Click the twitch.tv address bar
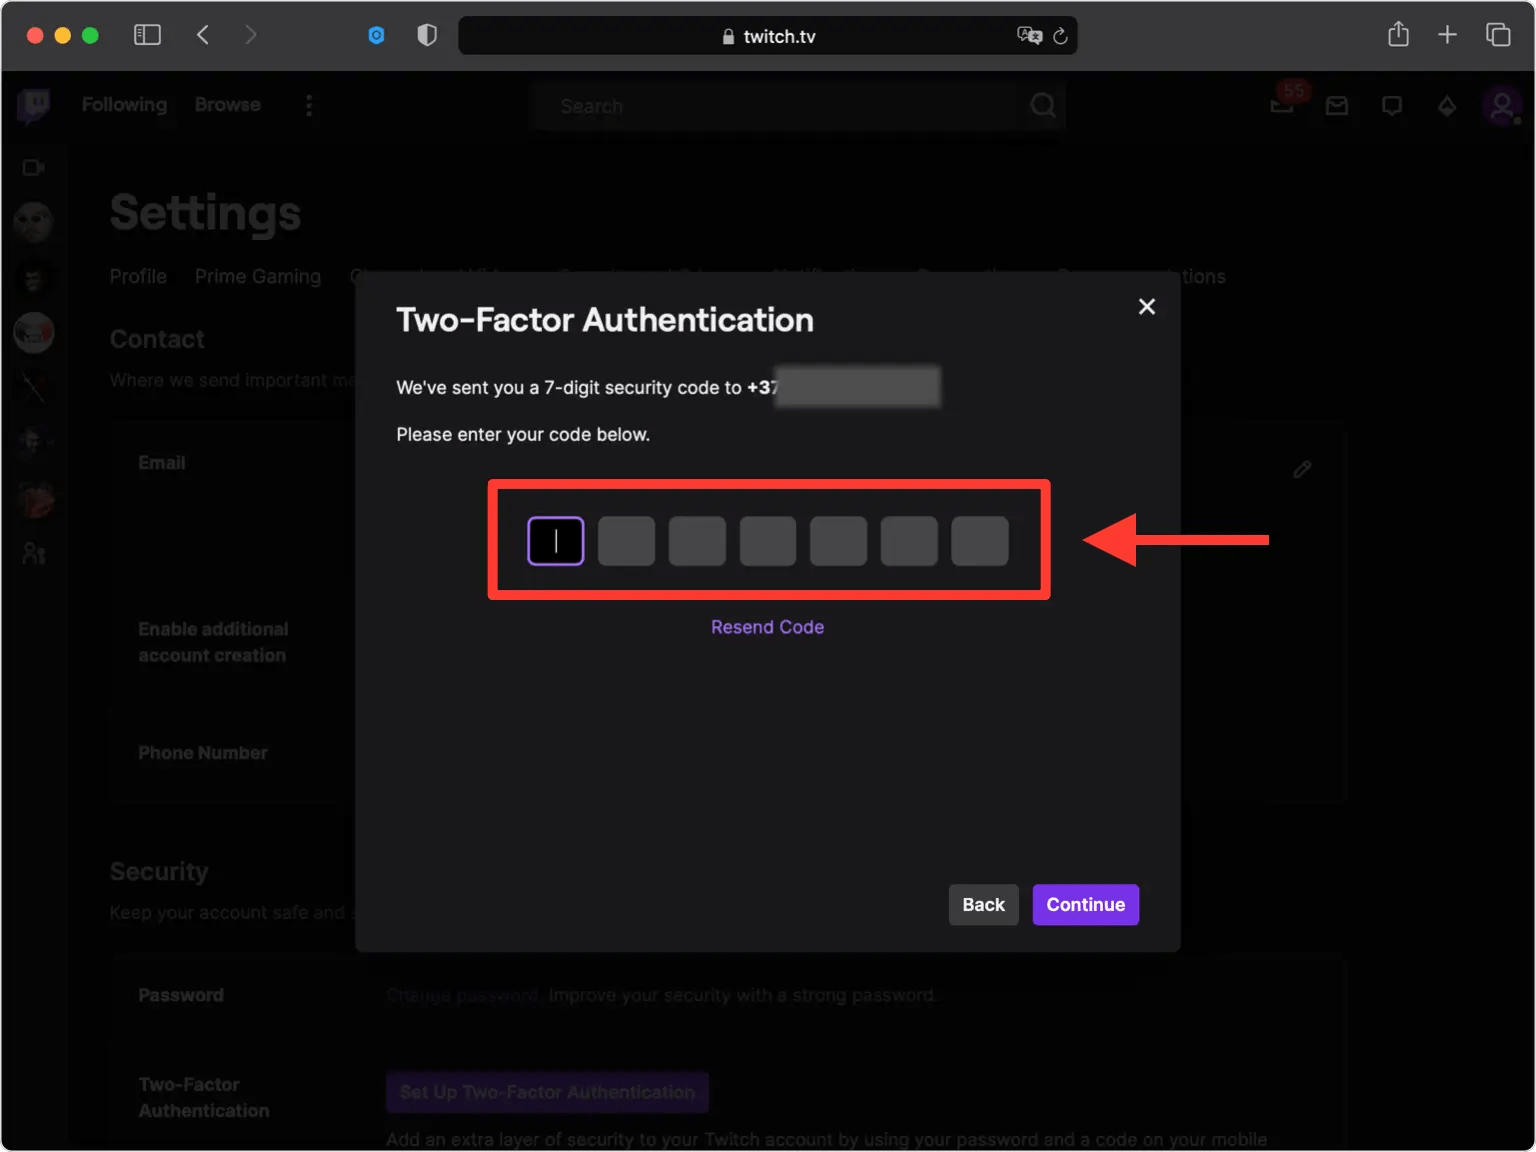Image resolution: width=1536 pixels, height=1152 pixels. pyautogui.click(x=768, y=36)
